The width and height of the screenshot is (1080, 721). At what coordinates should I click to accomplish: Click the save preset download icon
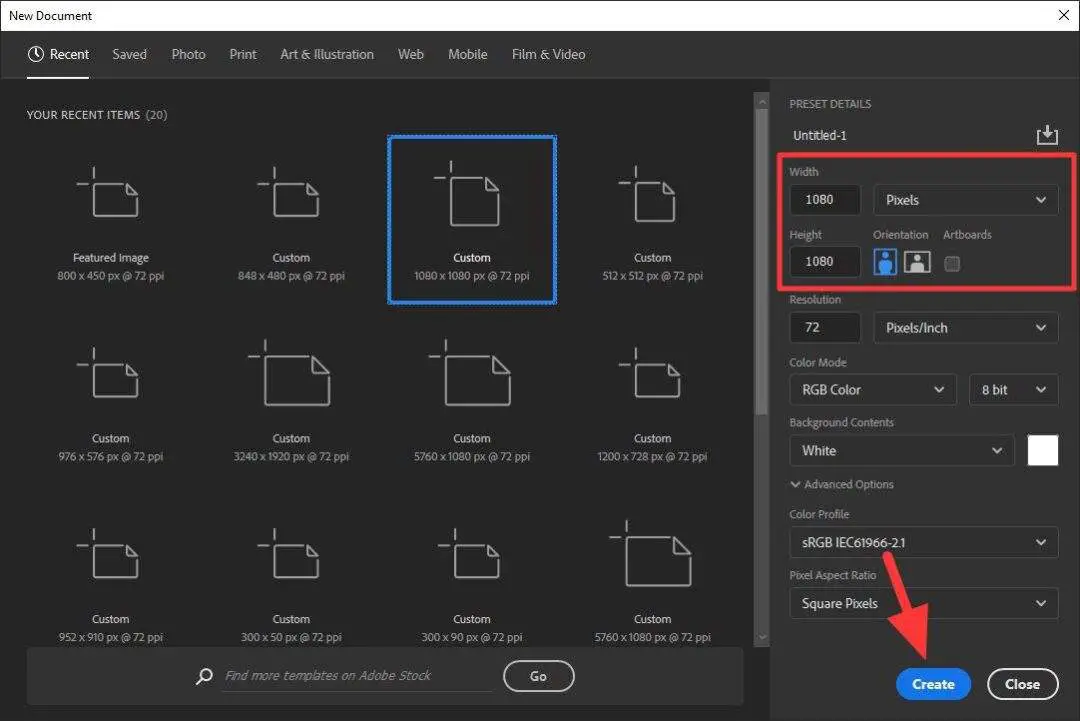point(1047,134)
